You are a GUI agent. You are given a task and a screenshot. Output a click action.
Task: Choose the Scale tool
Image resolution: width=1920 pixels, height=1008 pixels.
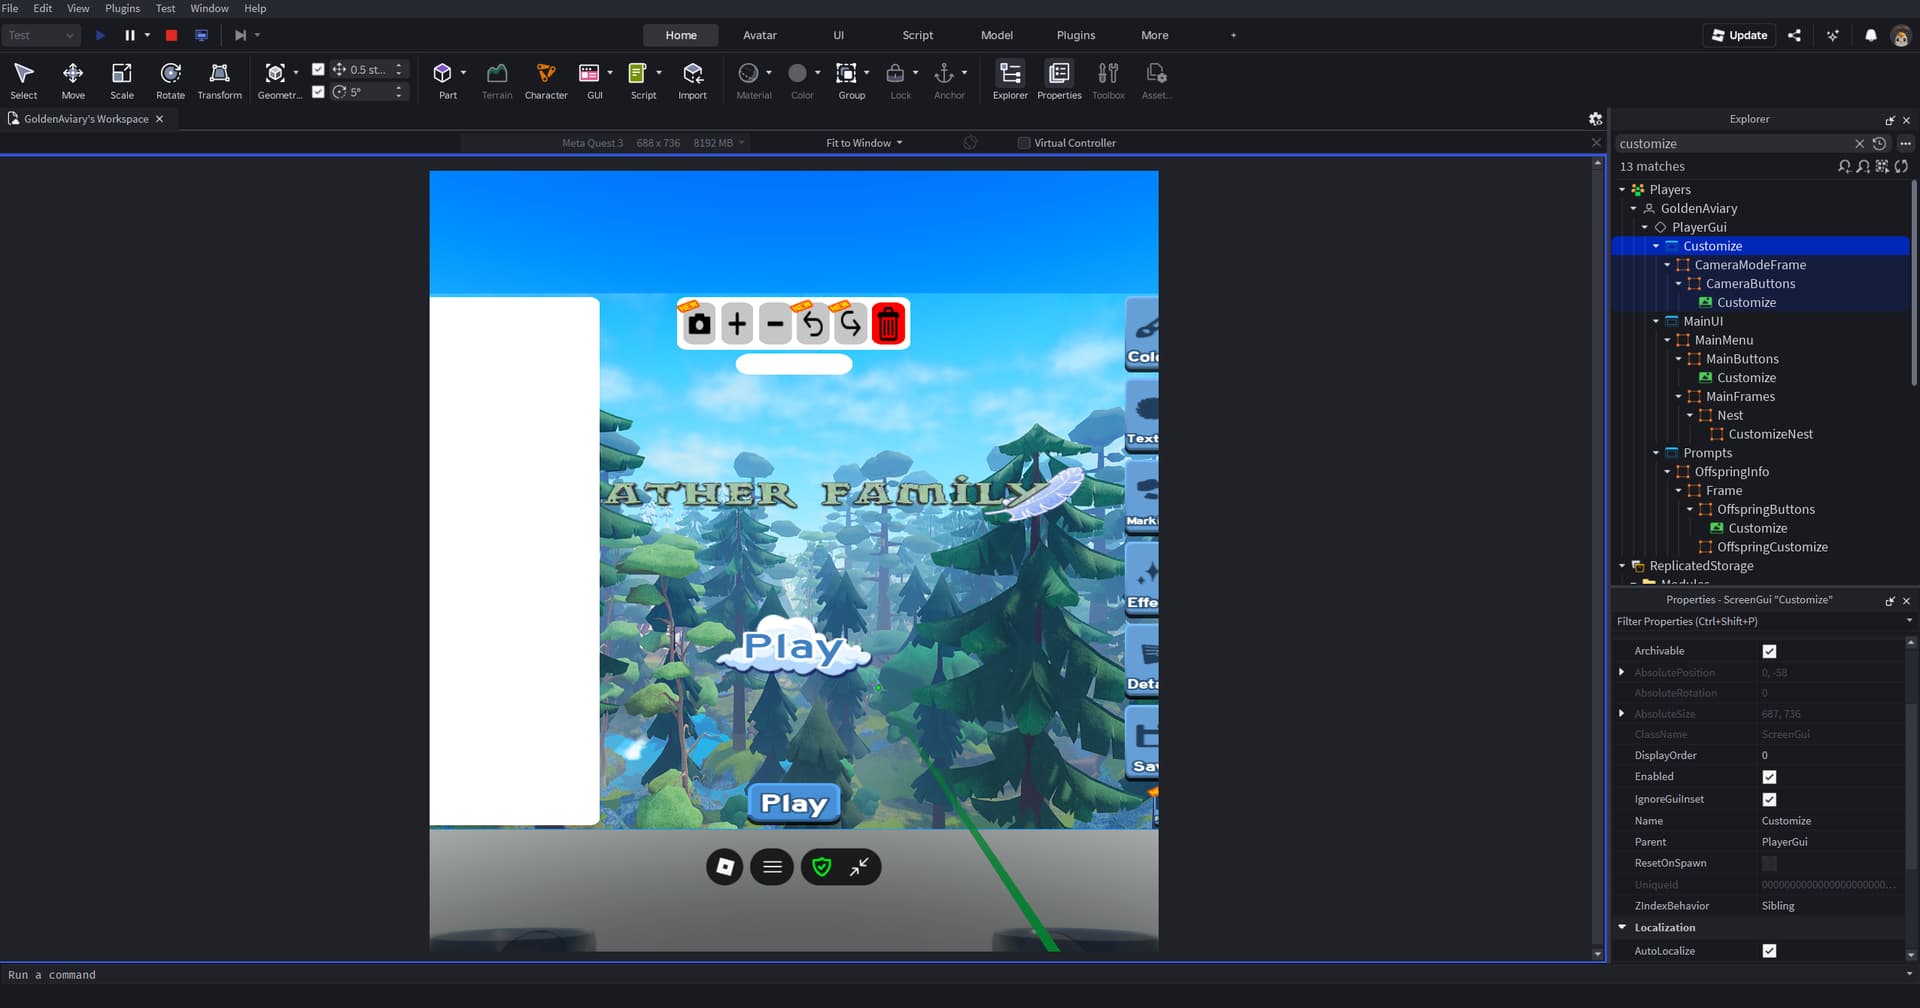tap(122, 80)
